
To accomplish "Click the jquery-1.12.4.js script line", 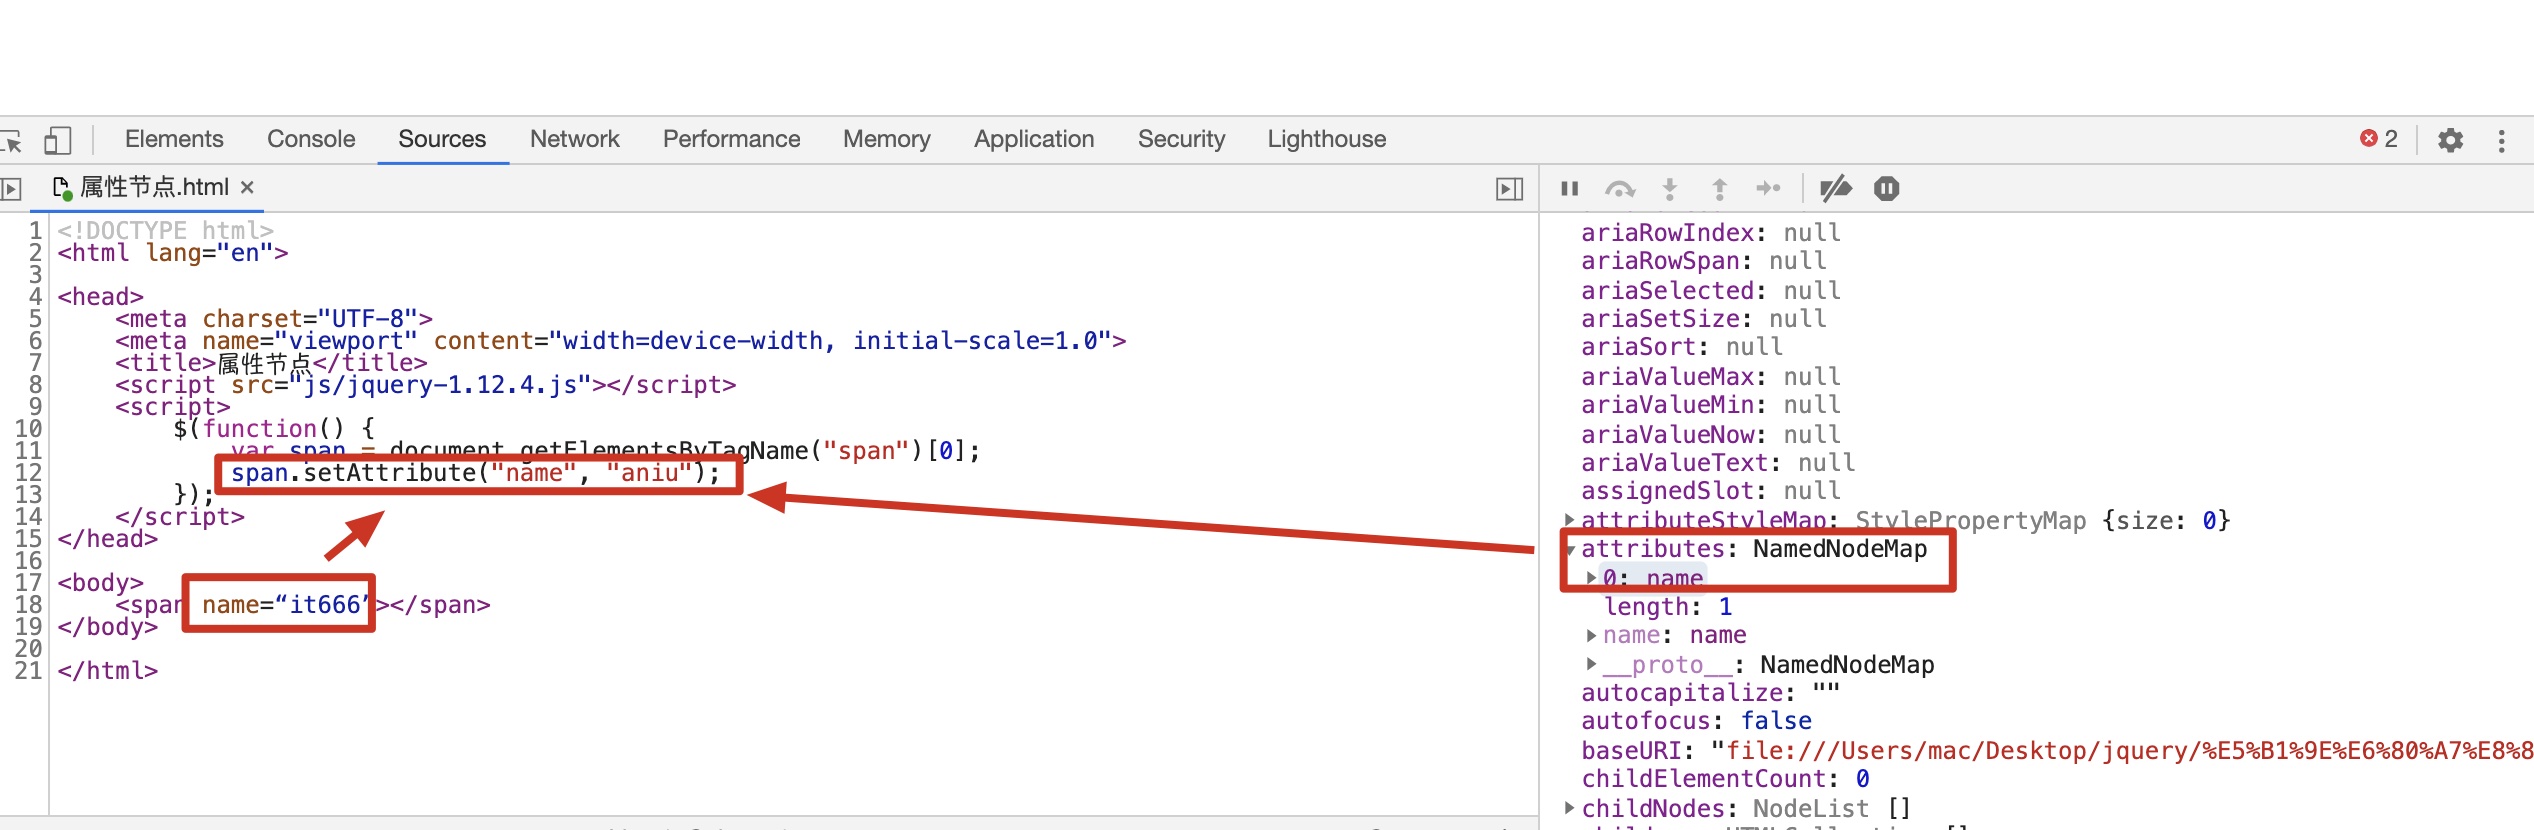I will pyautogui.click(x=425, y=385).
